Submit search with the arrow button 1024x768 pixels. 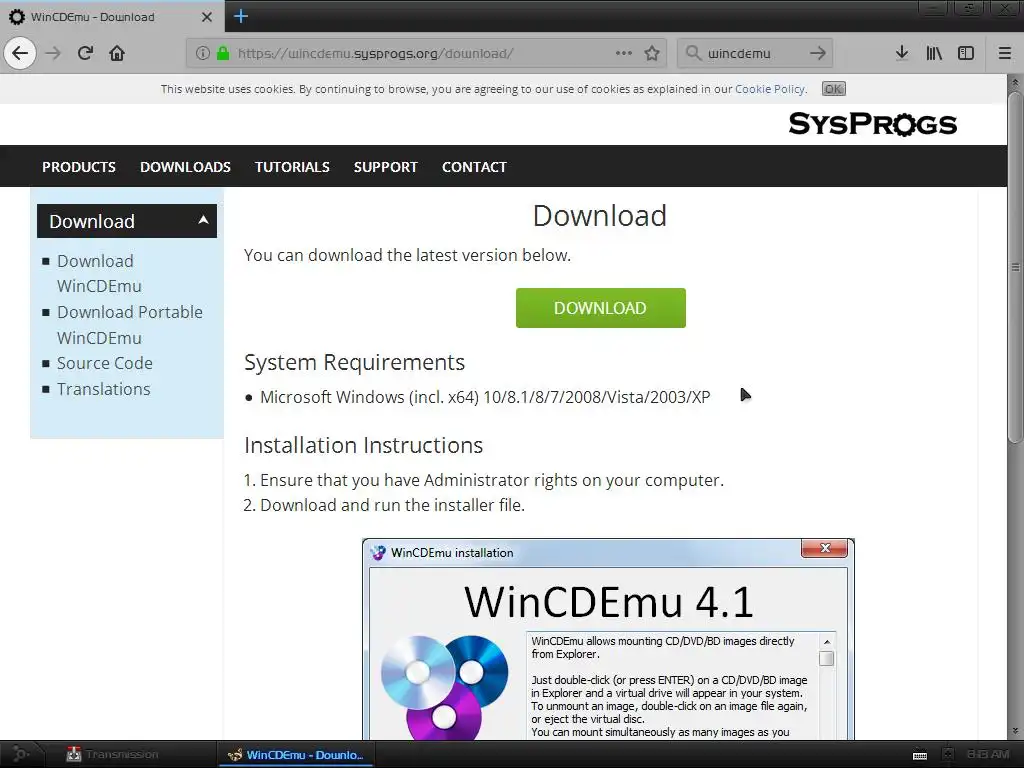pos(818,53)
